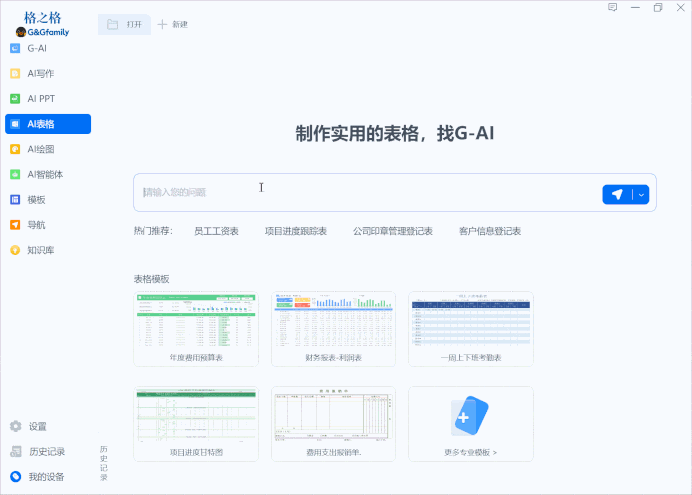Screen dimensions: 692x495
Task: Open feedback message icon in title bar
Action: [612, 8]
